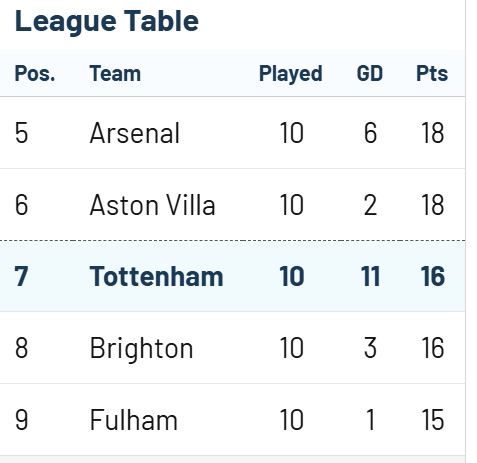Select the highlighted Tottenham team name
The width and height of the screenshot is (477, 463).
[156, 276]
